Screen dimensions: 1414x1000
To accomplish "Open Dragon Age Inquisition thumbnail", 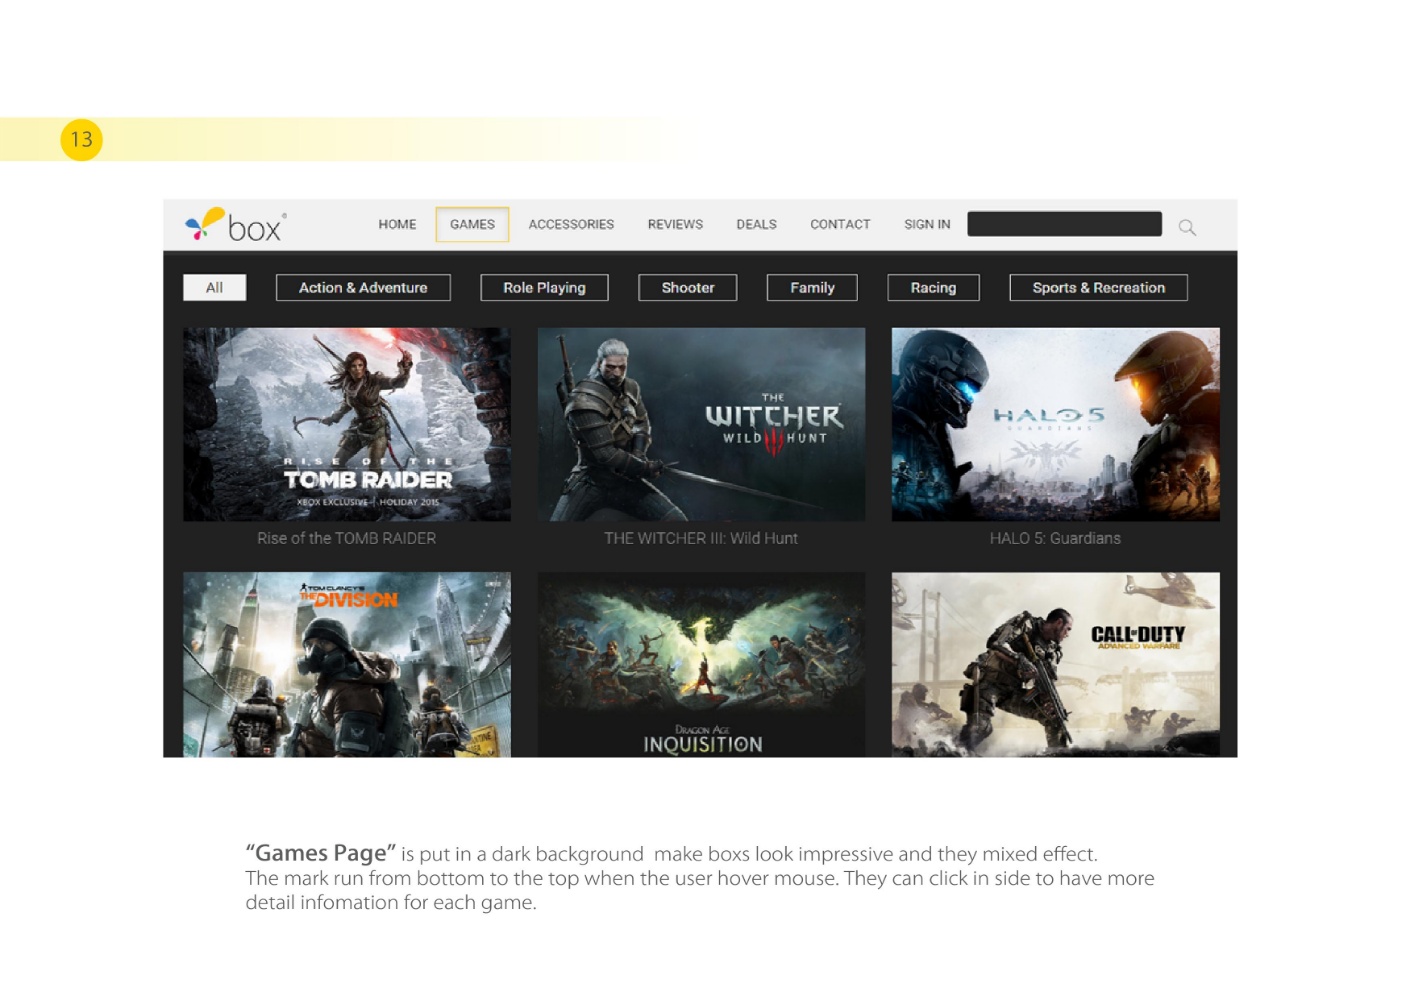I will tap(701, 665).
